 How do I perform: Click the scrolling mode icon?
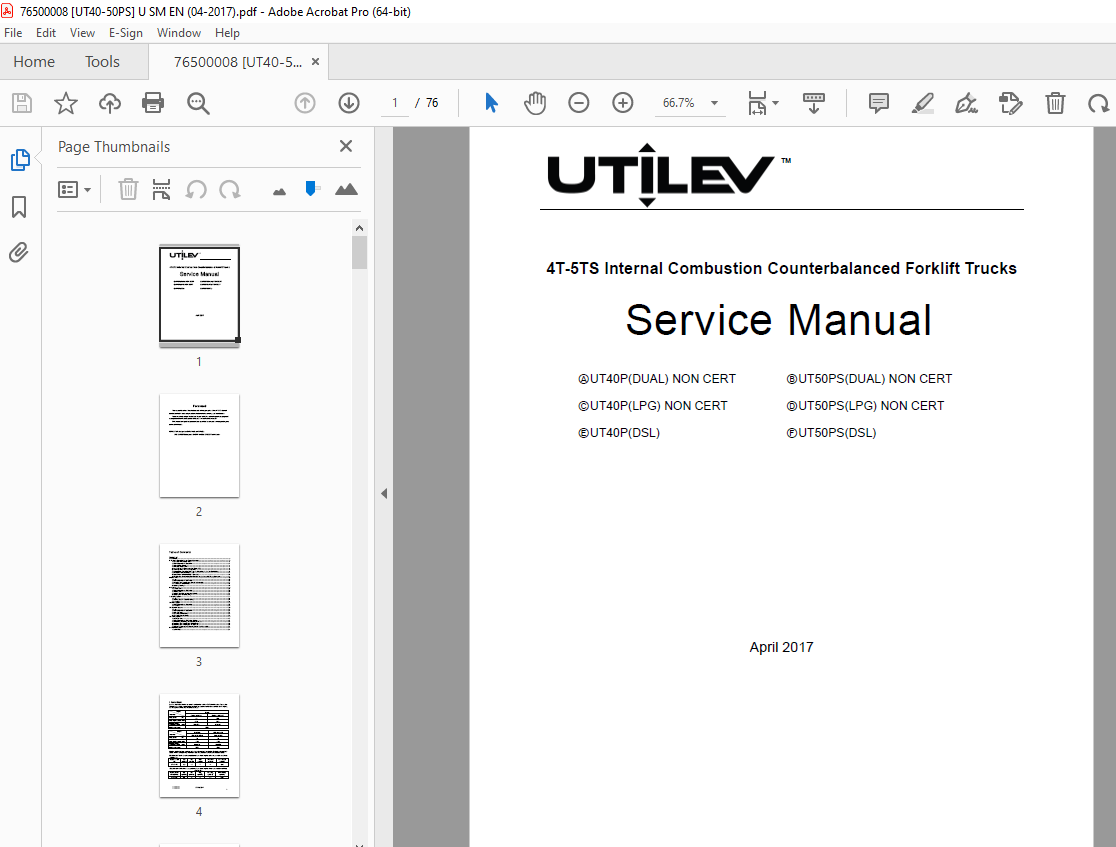point(814,103)
